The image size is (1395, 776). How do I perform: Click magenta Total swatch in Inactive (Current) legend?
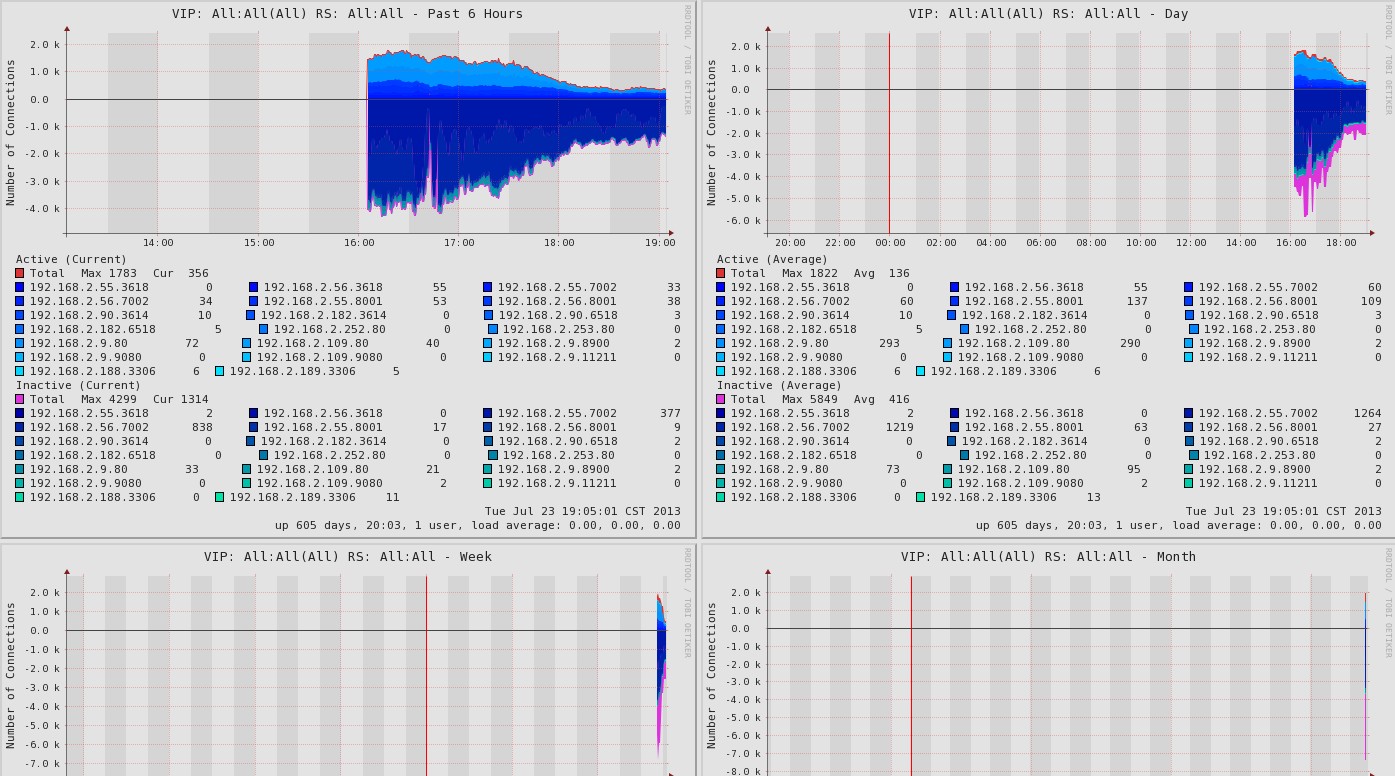(20, 399)
